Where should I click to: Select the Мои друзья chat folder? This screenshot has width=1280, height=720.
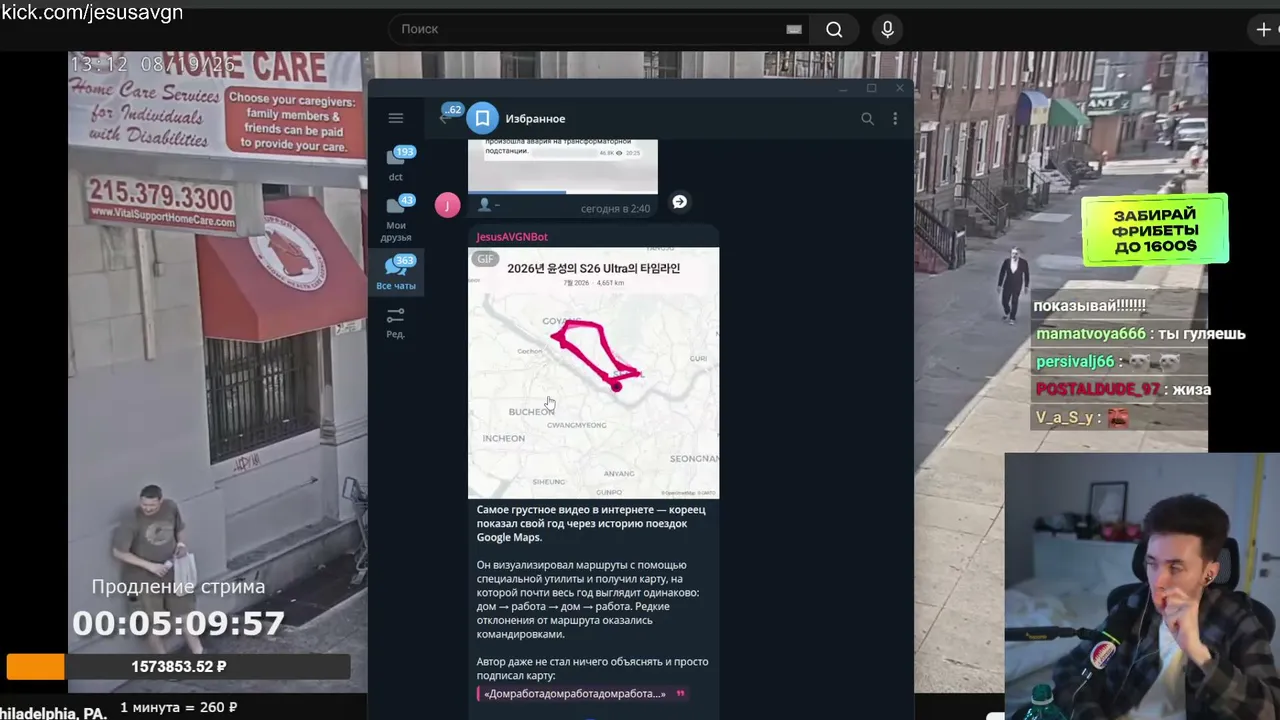click(396, 219)
